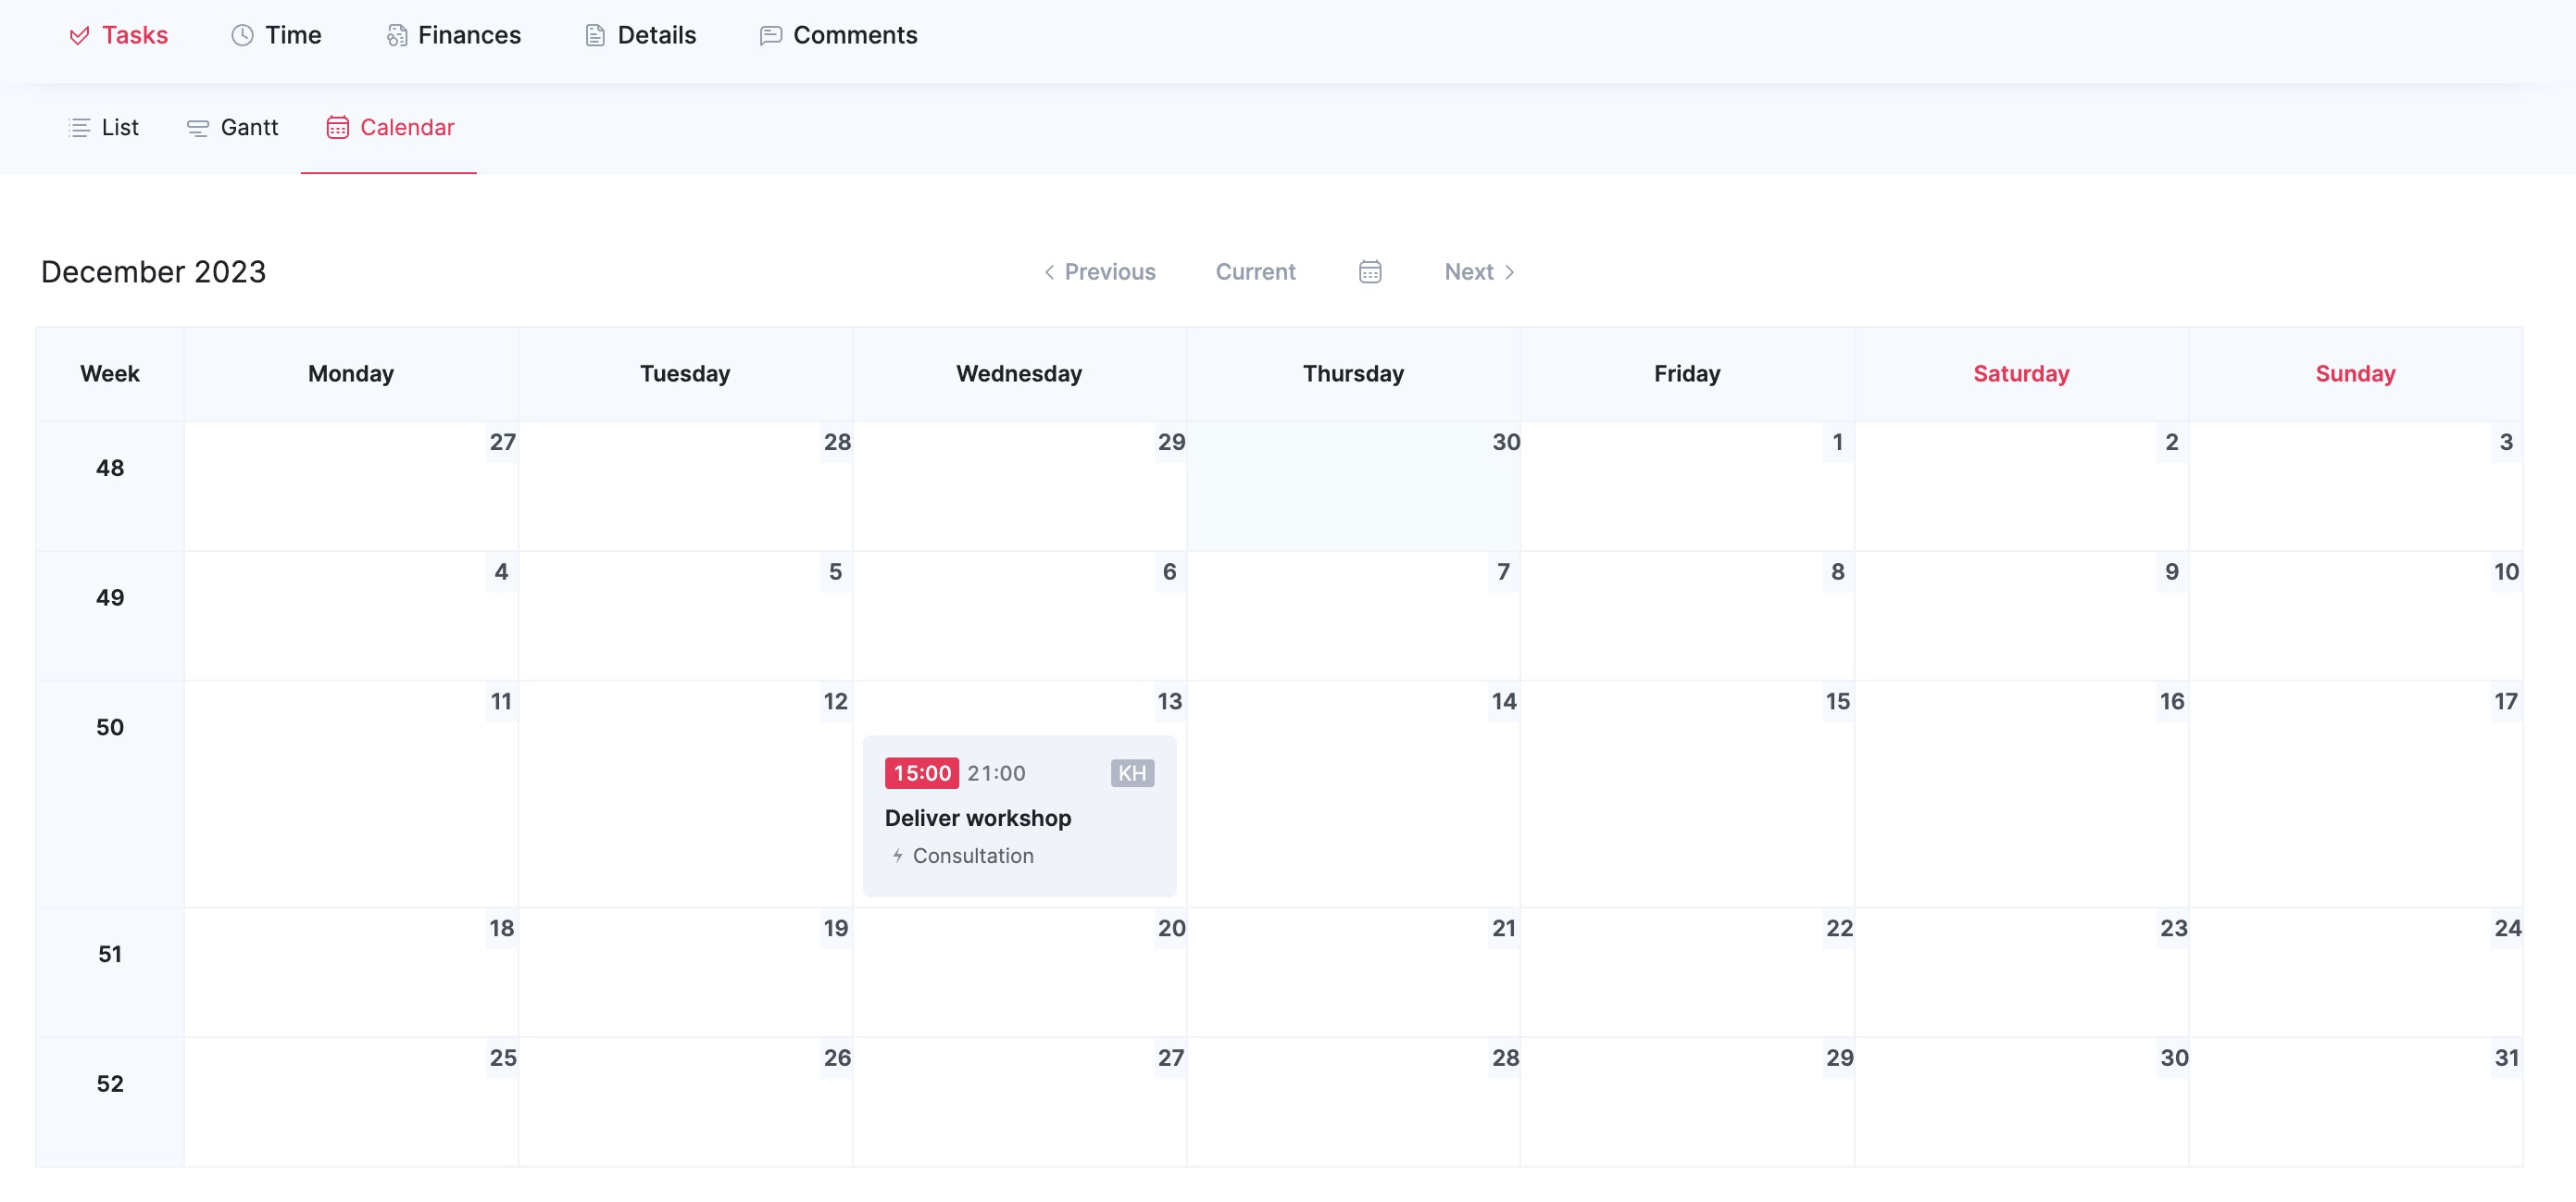Select day 15 on Friday
This screenshot has width=2576, height=1202.
pos(1687,794)
